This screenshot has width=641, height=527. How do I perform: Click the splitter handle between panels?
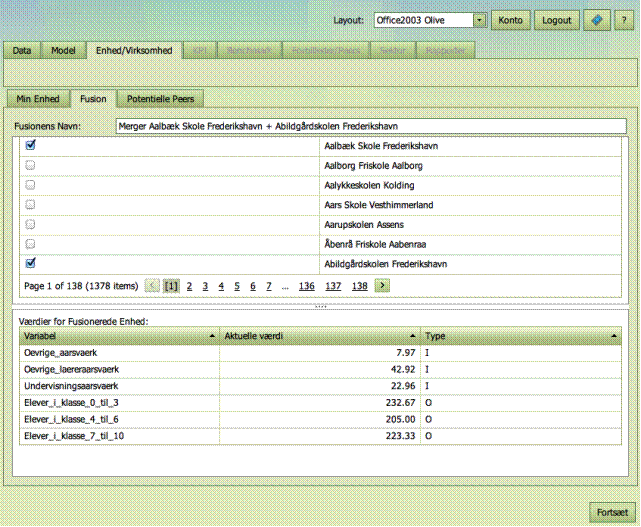pyautogui.click(x=320, y=306)
